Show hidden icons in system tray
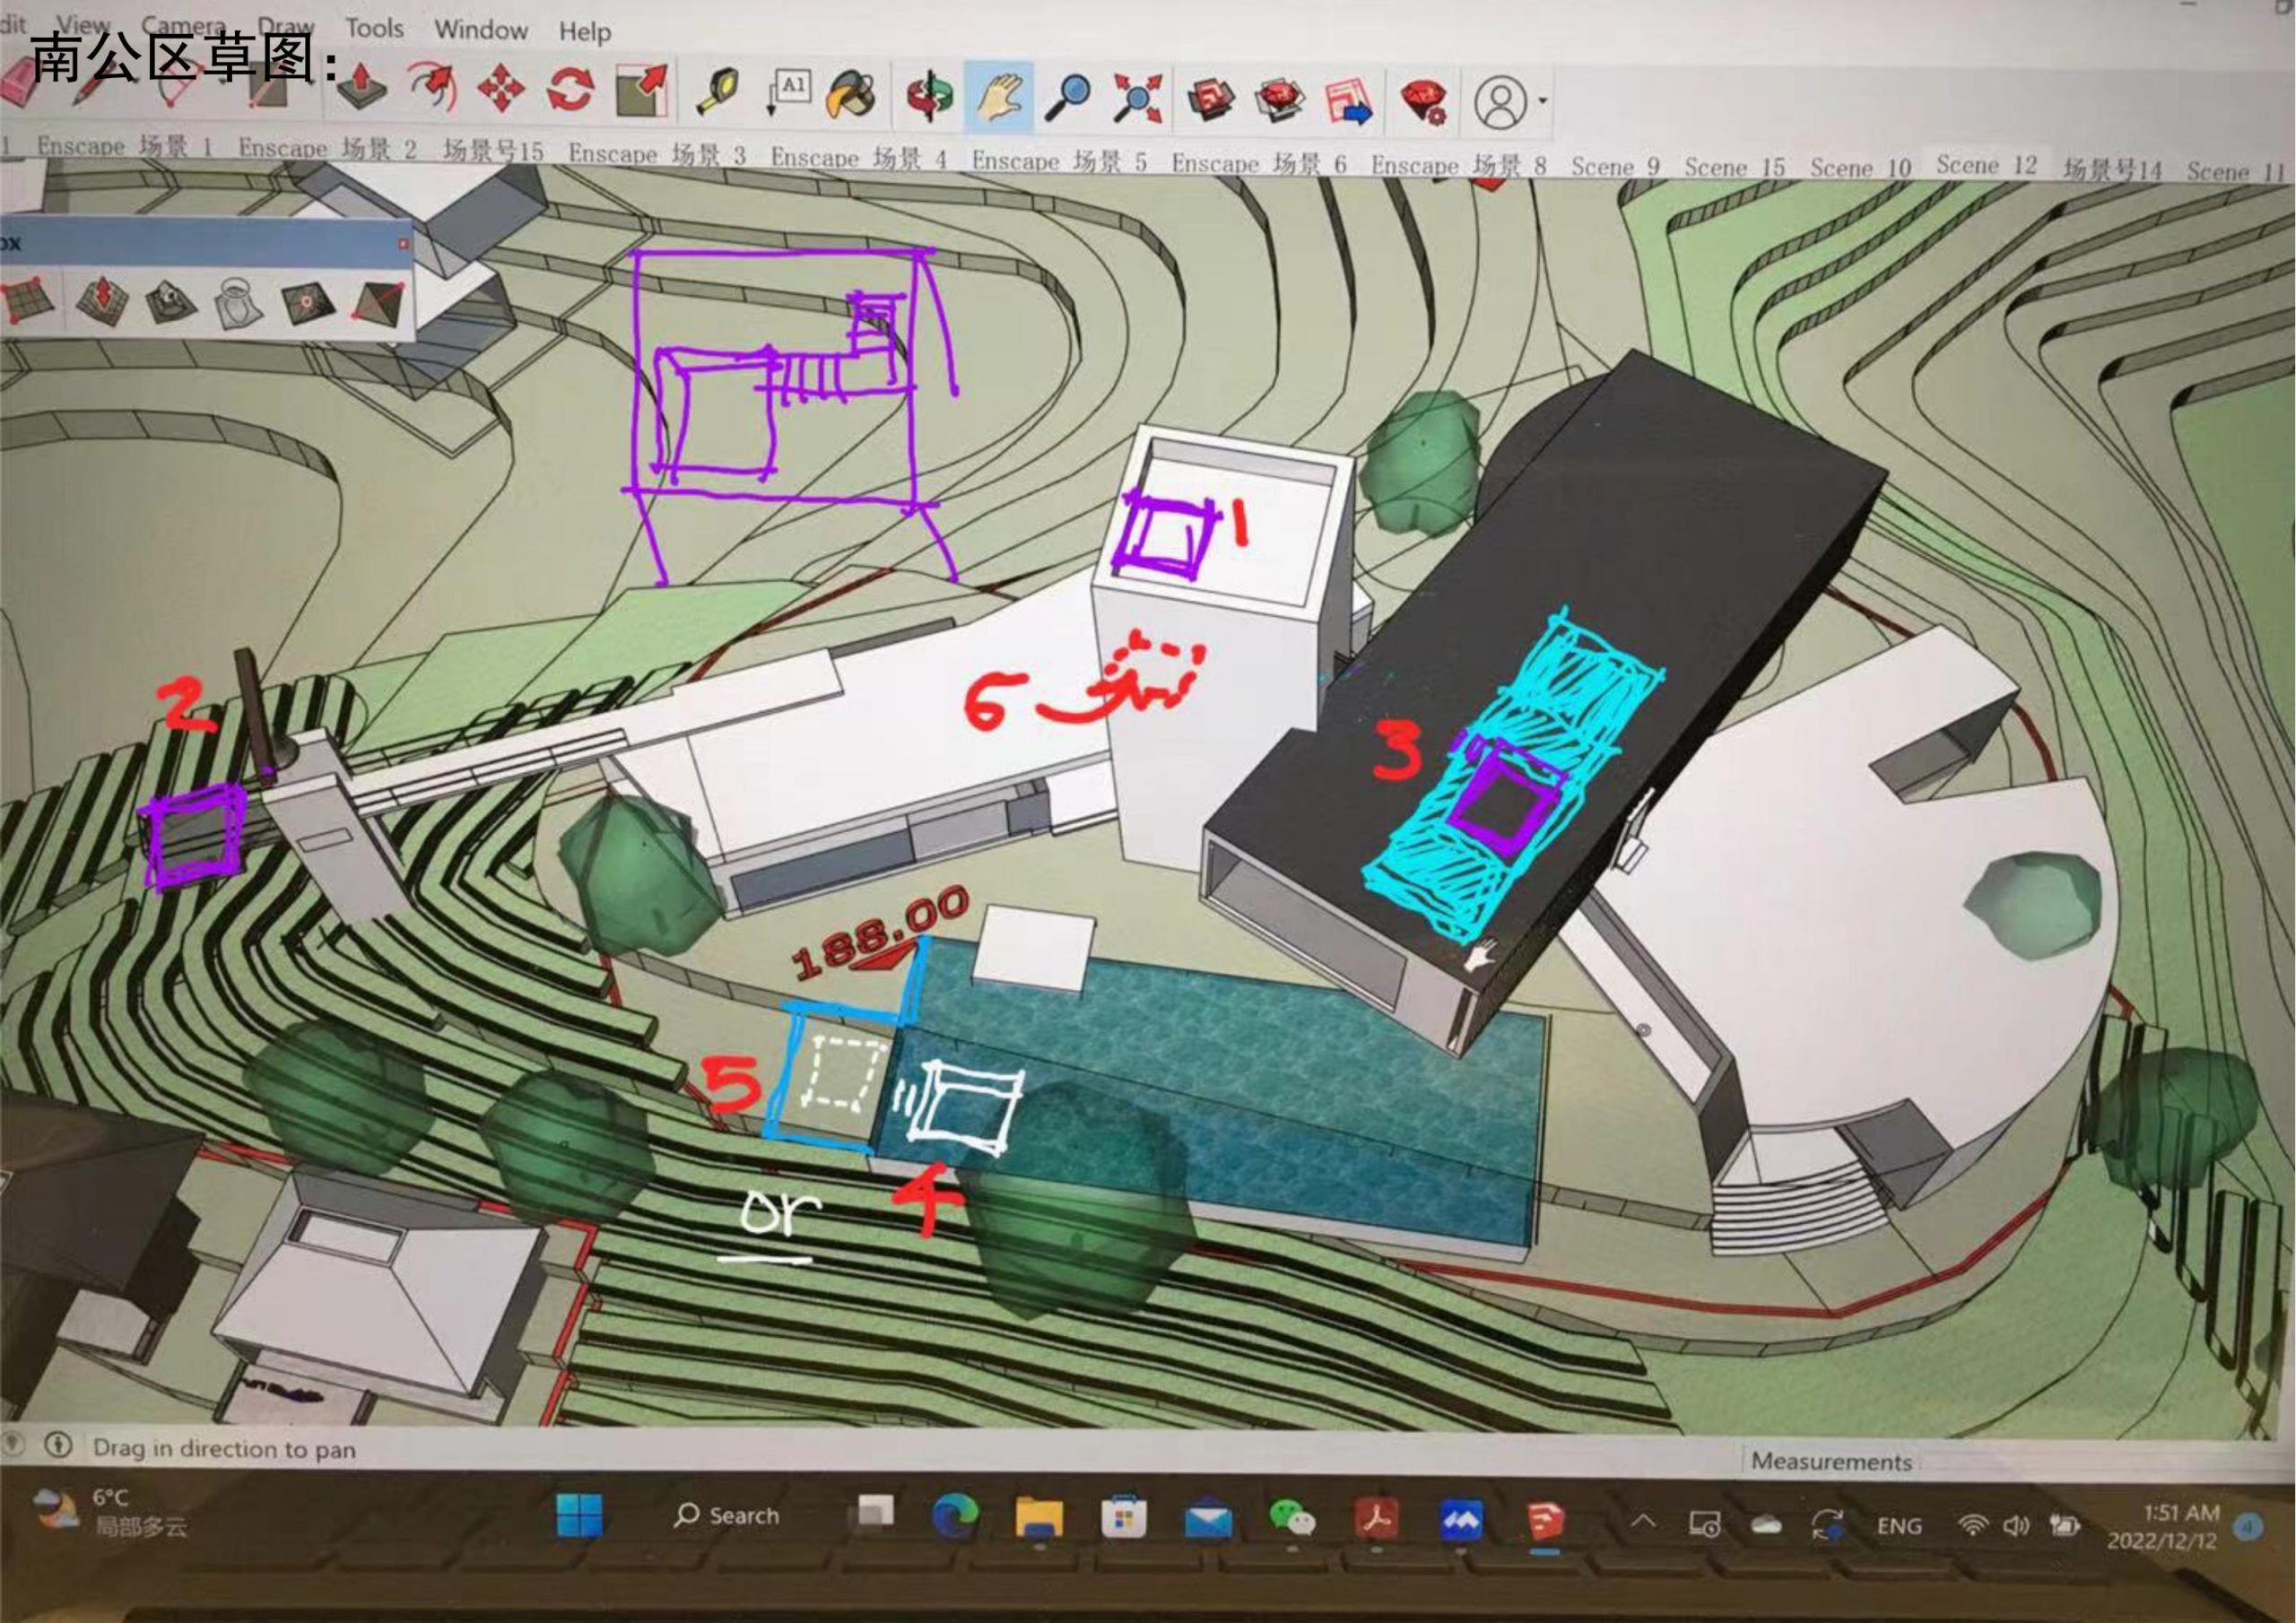The image size is (2296, 1623). click(x=1643, y=1521)
